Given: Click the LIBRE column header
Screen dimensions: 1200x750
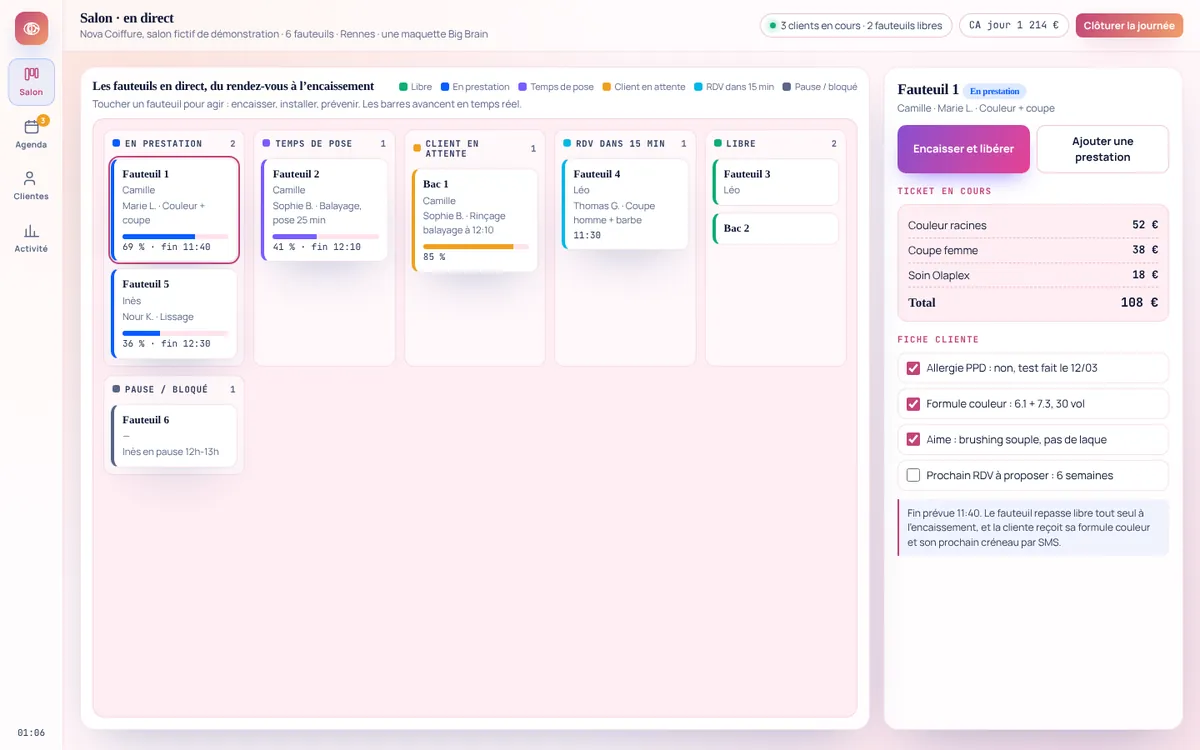Looking at the screenshot, I should (x=775, y=143).
